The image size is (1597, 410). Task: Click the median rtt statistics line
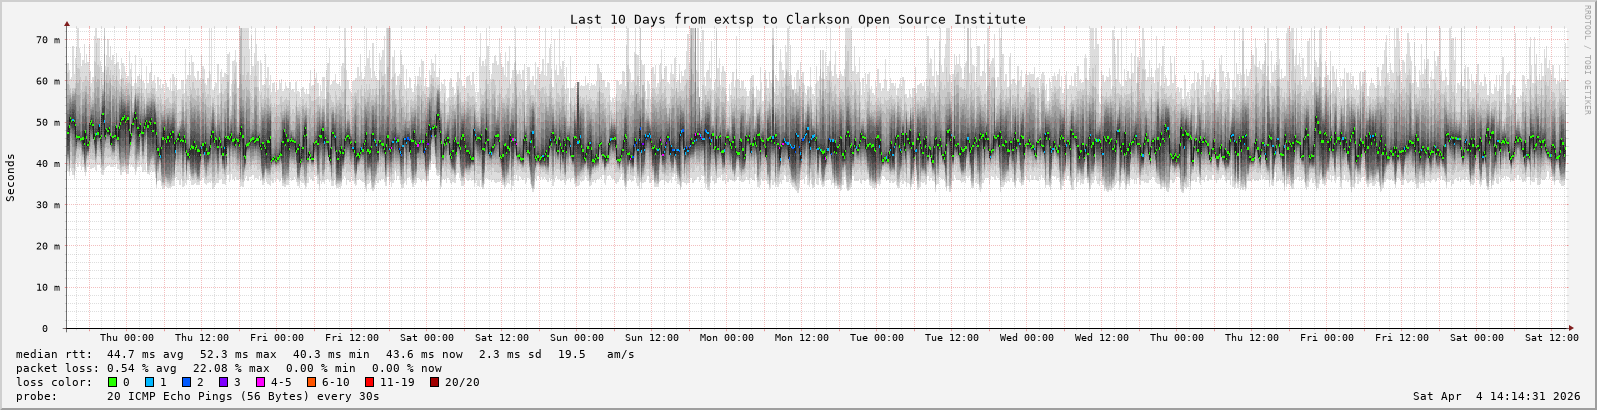[325, 354]
